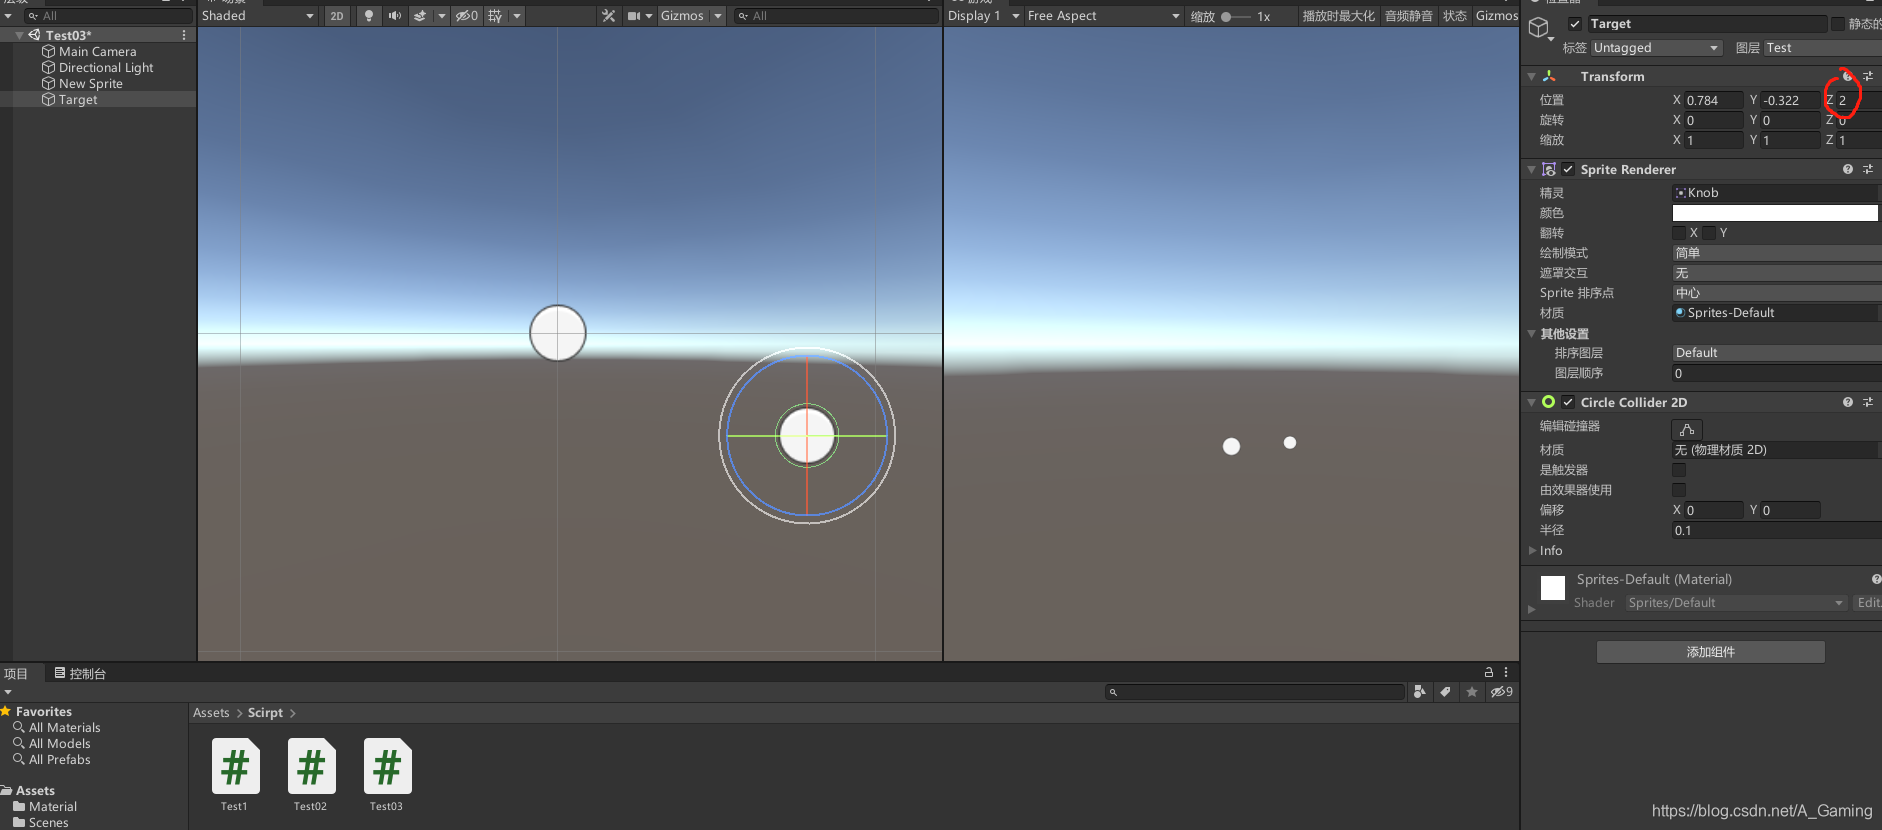
Task: Toggle scene grid visibility icon
Action: point(495,16)
